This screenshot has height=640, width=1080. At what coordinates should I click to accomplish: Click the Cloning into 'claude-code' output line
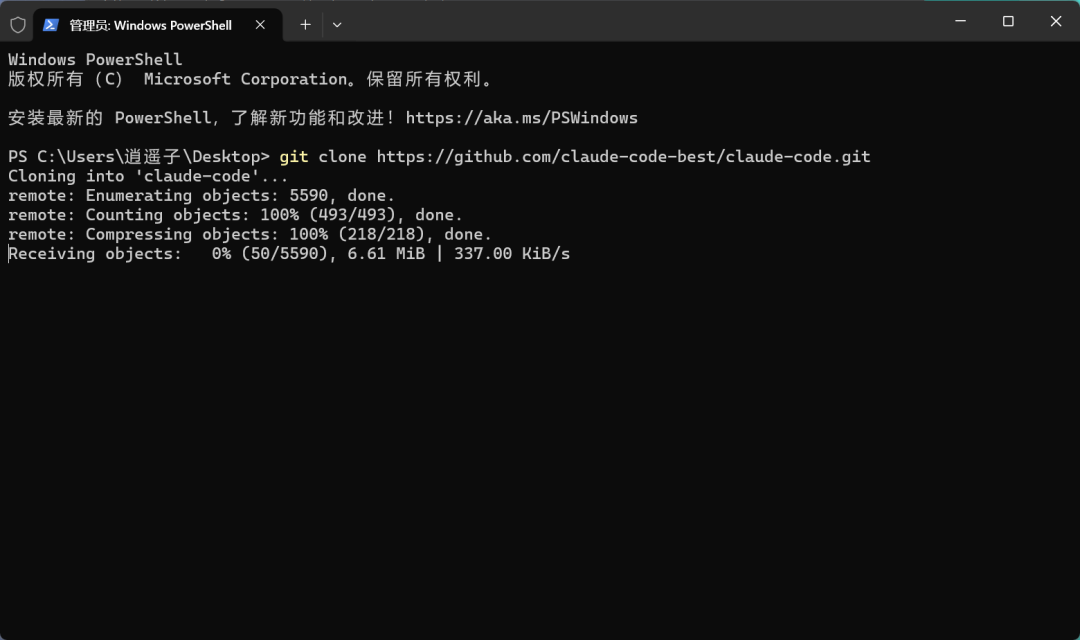click(x=148, y=176)
